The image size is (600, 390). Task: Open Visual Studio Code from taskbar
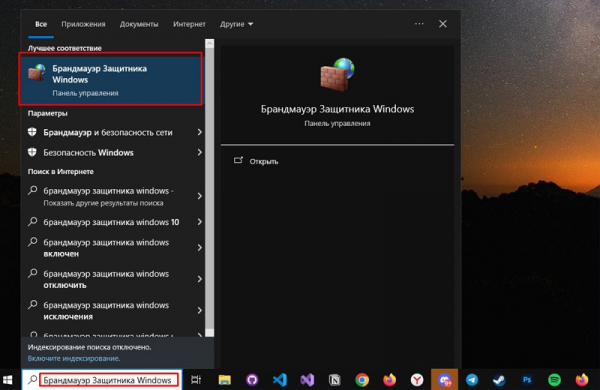click(x=280, y=380)
